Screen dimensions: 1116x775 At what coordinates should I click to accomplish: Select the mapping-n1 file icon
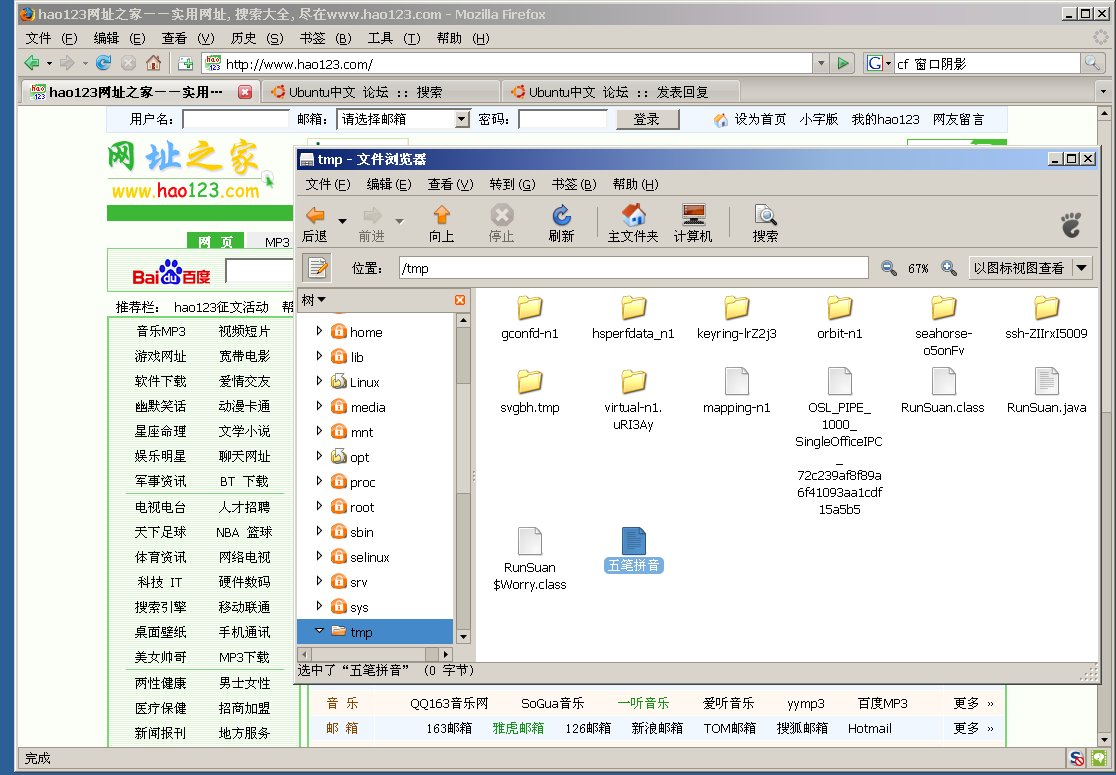click(737, 381)
